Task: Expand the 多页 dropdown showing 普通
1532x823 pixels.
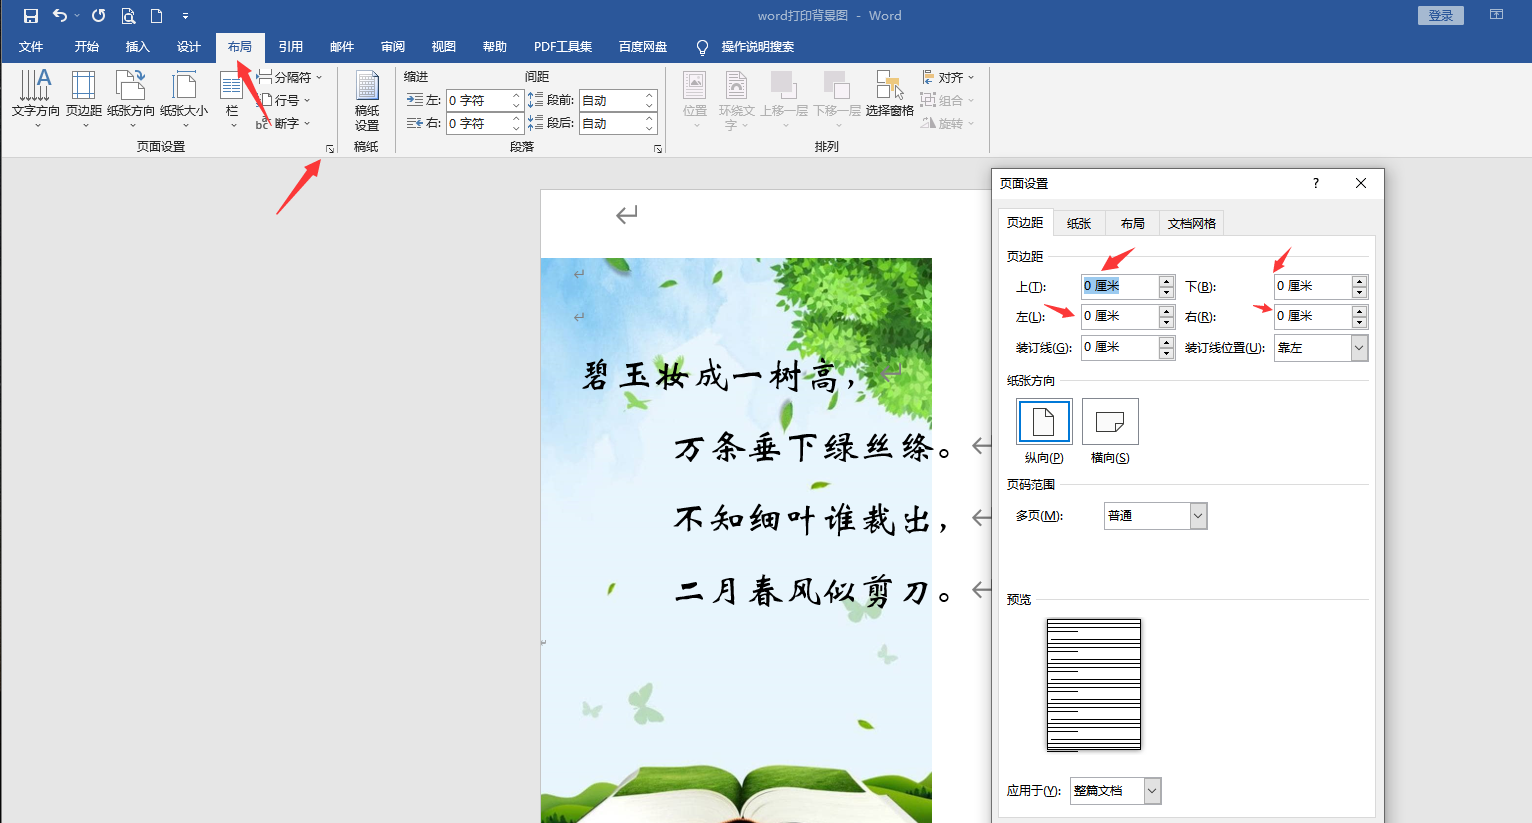Action: (x=1198, y=516)
